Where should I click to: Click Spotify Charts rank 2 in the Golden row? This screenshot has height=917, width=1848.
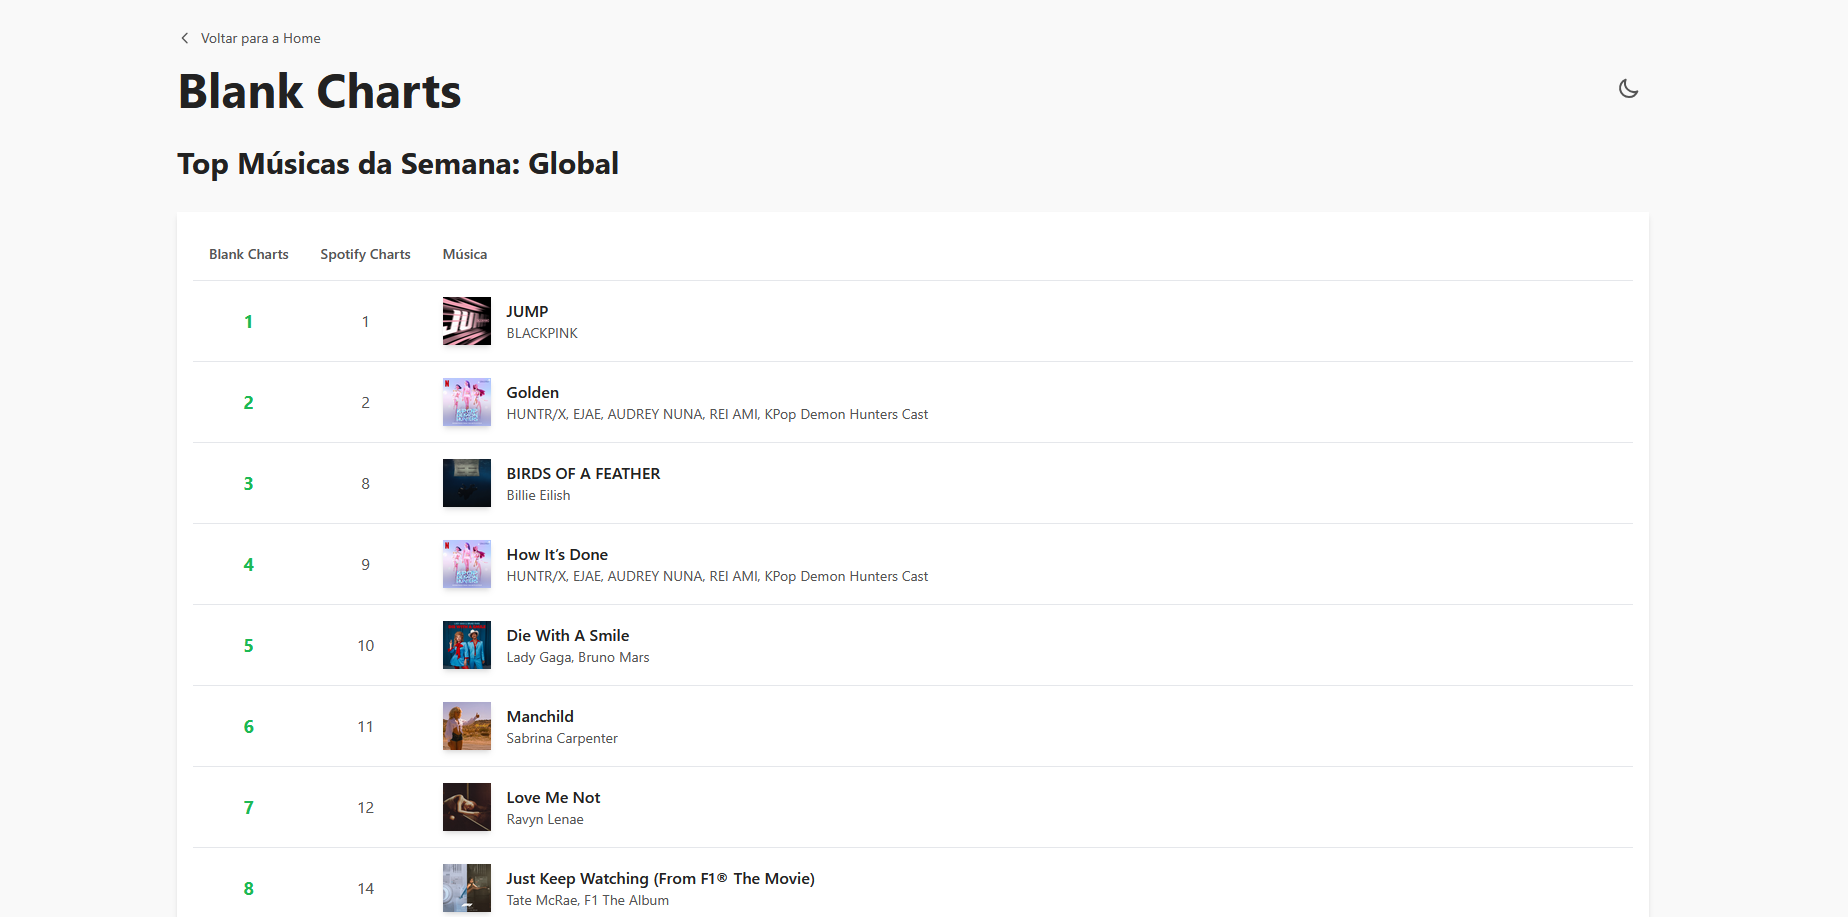point(366,403)
